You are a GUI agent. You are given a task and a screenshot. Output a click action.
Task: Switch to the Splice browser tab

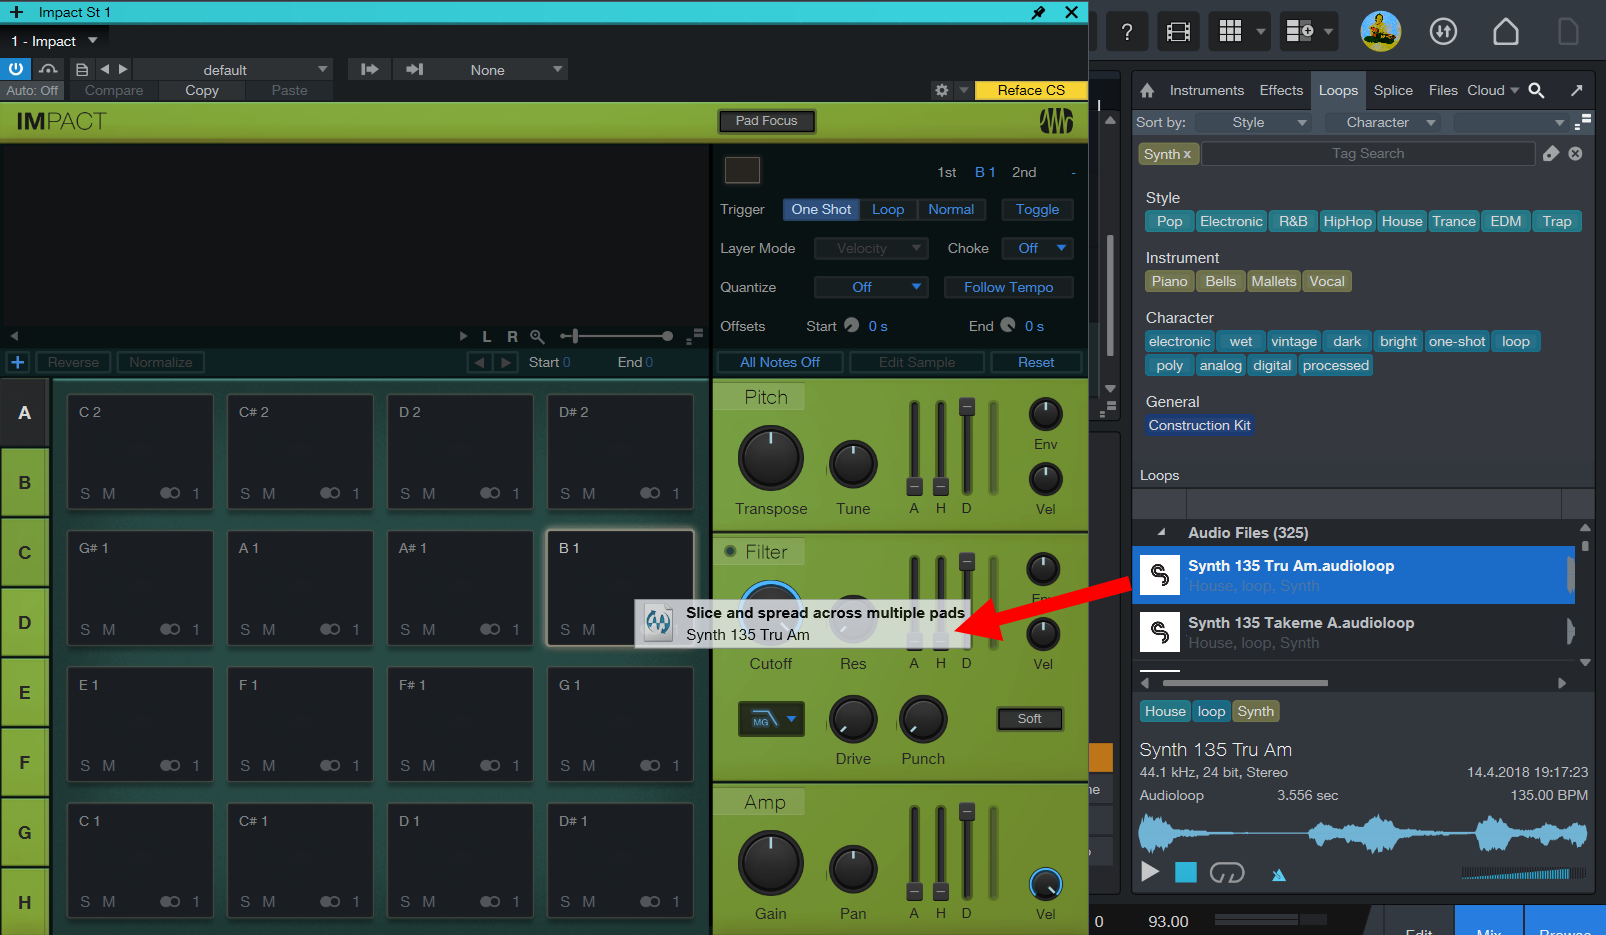(1393, 90)
